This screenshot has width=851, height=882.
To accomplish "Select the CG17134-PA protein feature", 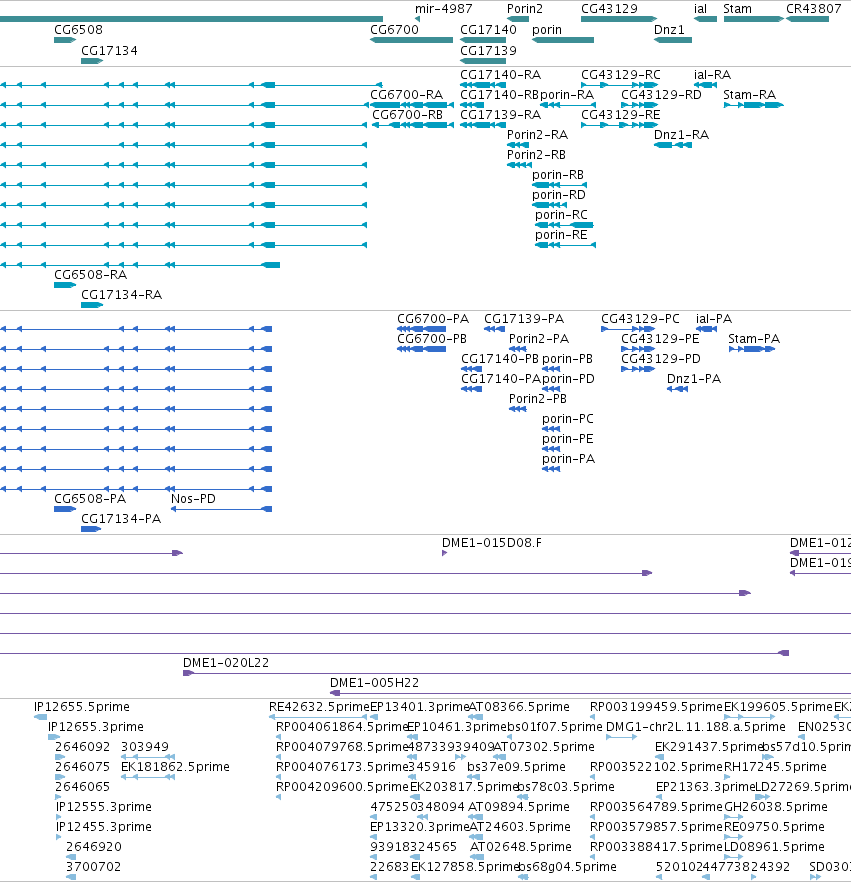I will click(121, 519).
